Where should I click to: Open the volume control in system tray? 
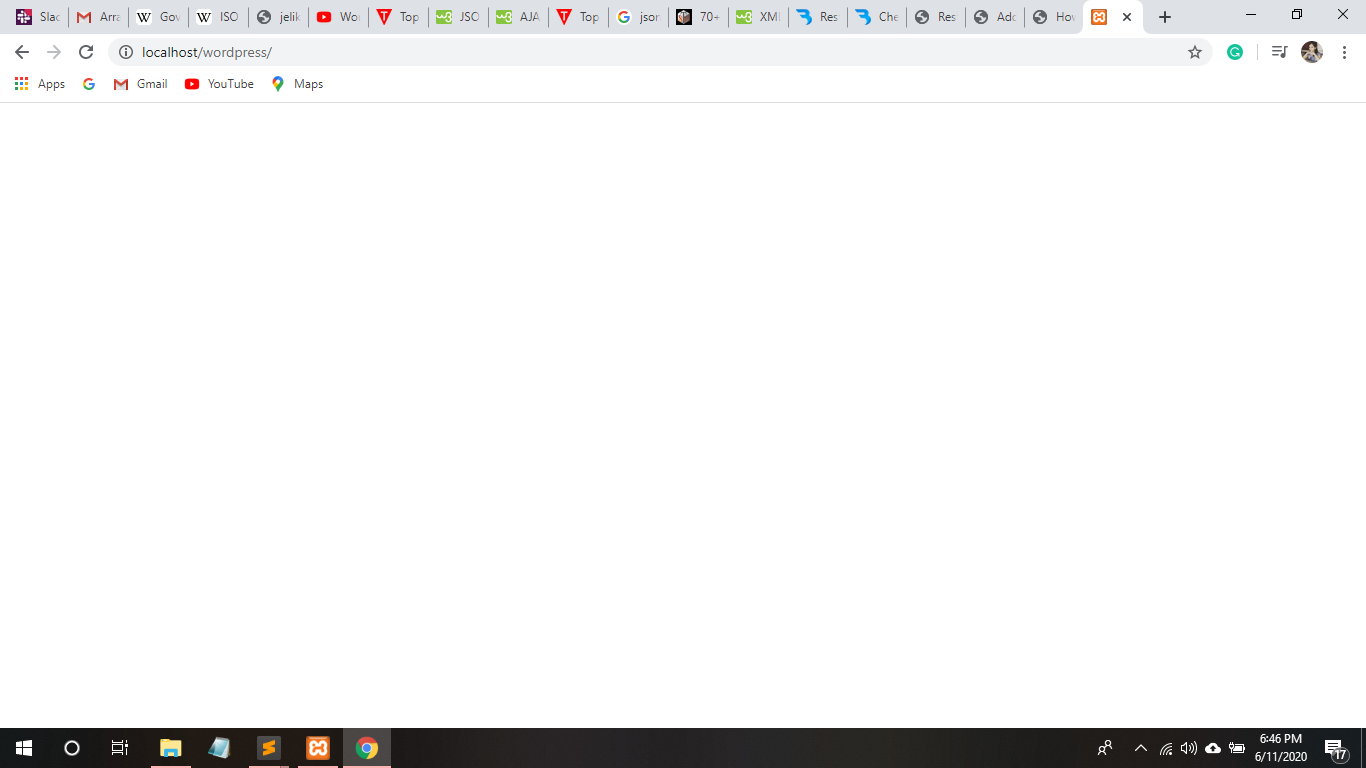pos(1189,748)
